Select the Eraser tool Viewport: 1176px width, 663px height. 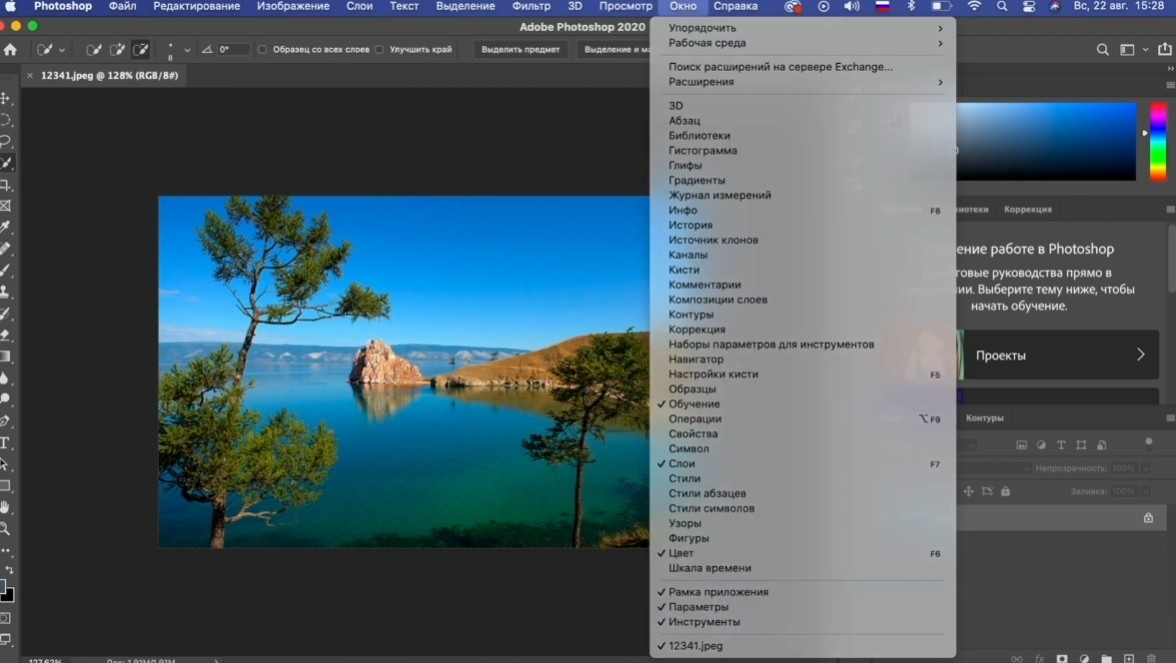5,334
